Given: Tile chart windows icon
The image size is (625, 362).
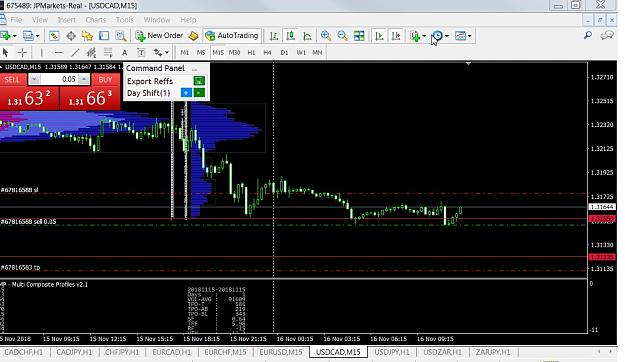Looking at the screenshot, I should [x=359, y=36].
